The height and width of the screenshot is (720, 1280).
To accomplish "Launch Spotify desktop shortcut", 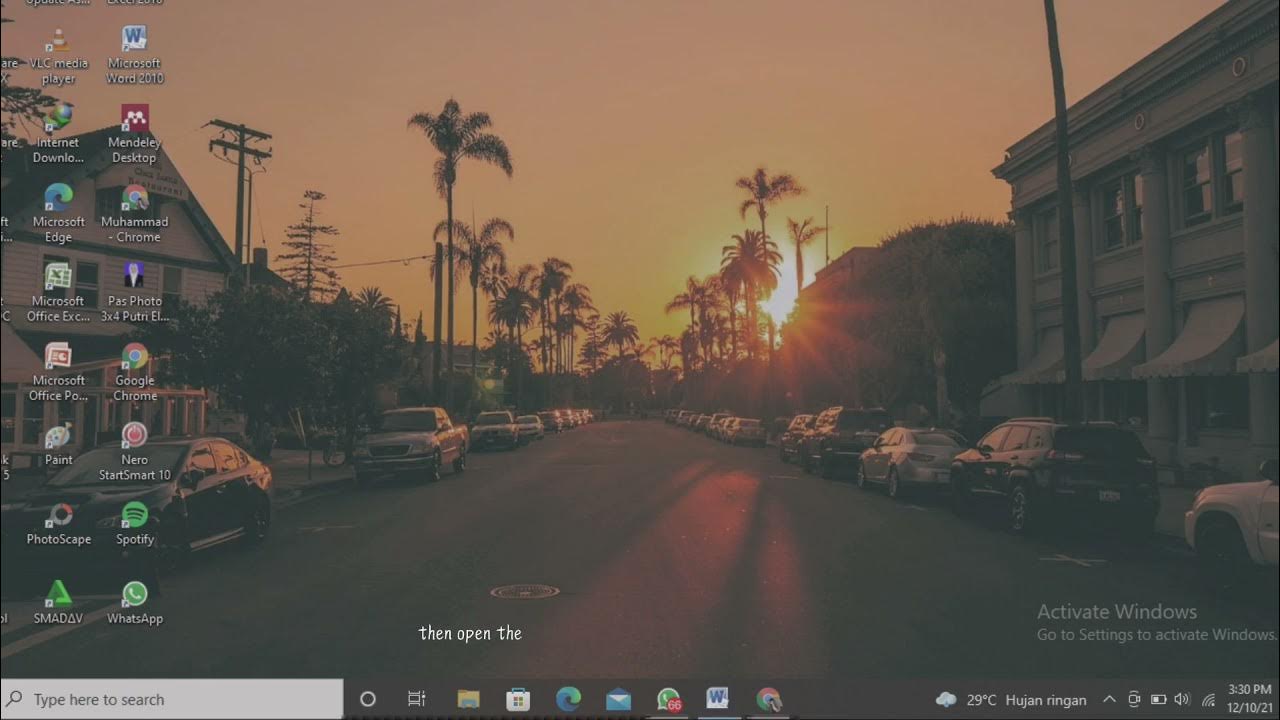I will pyautogui.click(x=134, y=523).
